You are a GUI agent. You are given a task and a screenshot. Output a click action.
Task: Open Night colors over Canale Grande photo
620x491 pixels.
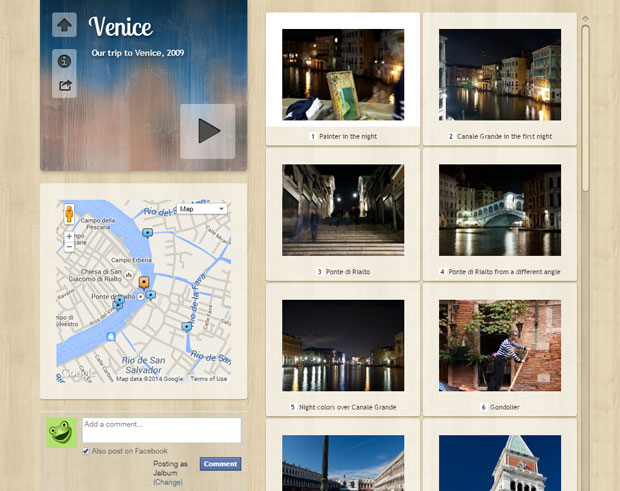[x=343, y=345]
